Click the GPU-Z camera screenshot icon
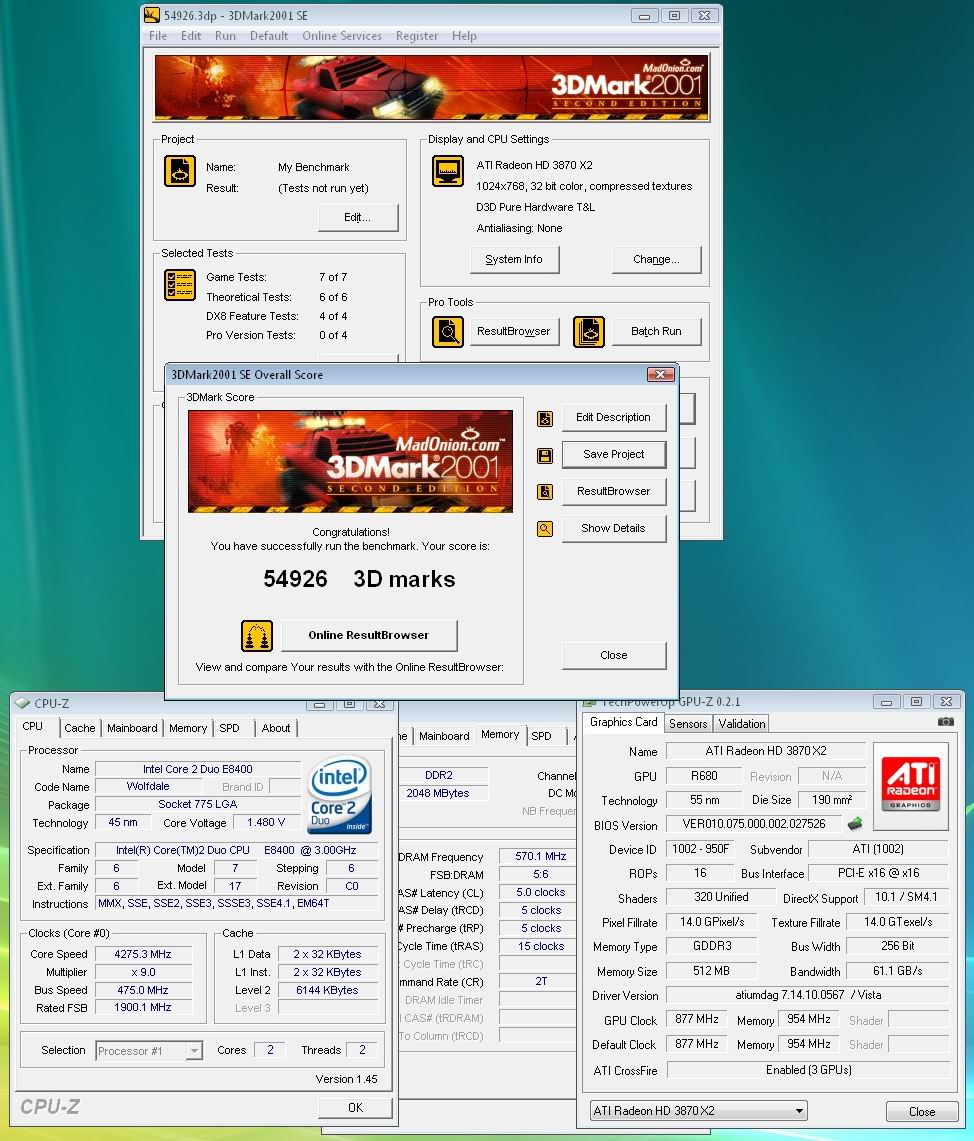 click(x=946, y=722)
